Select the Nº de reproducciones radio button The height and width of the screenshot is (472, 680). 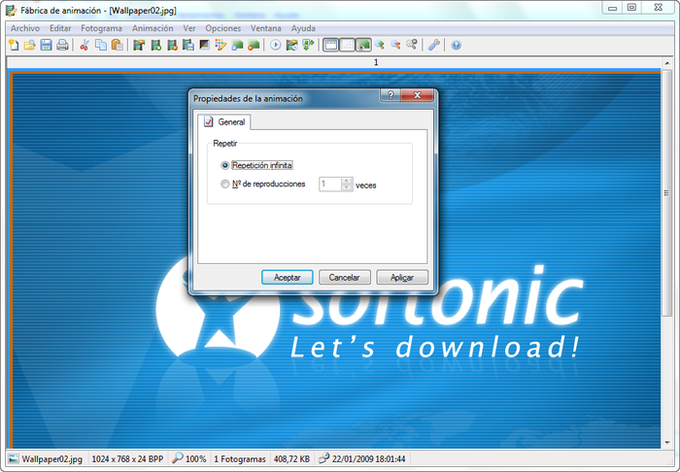click(x=225, y=184)
